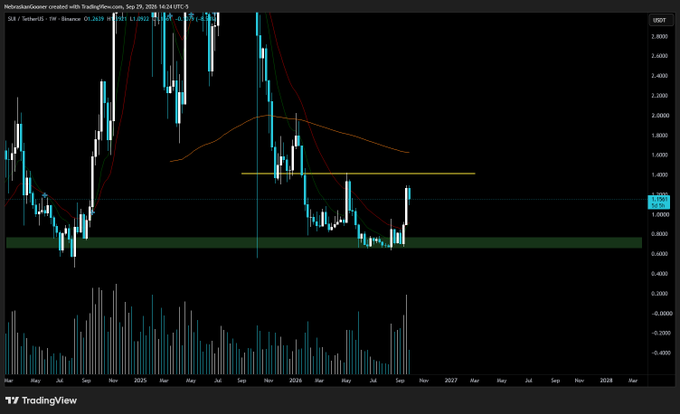
Task: Click the 1.4000 price axis label
Action: click(659, 175)
